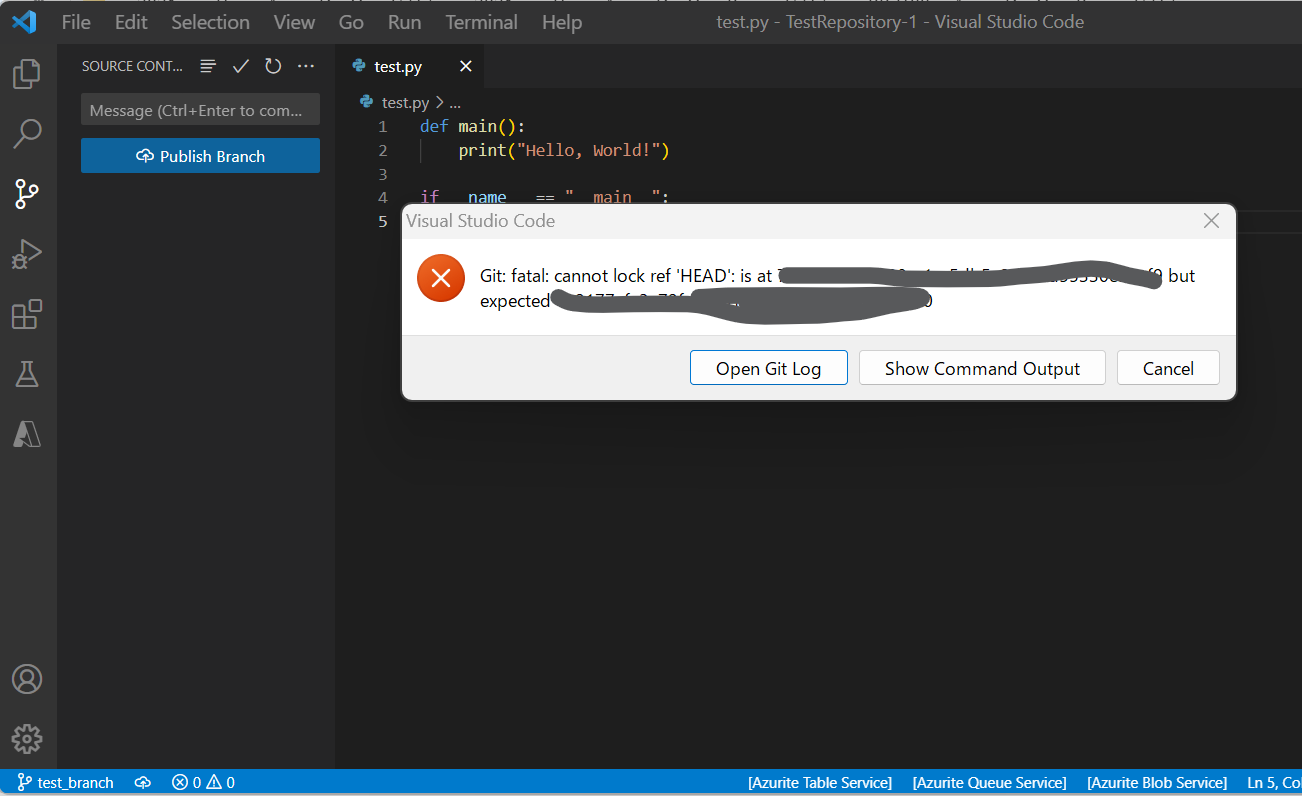1302x796 pixels.
Task: Open the Manage gear icon
Action: coord(27,739)
